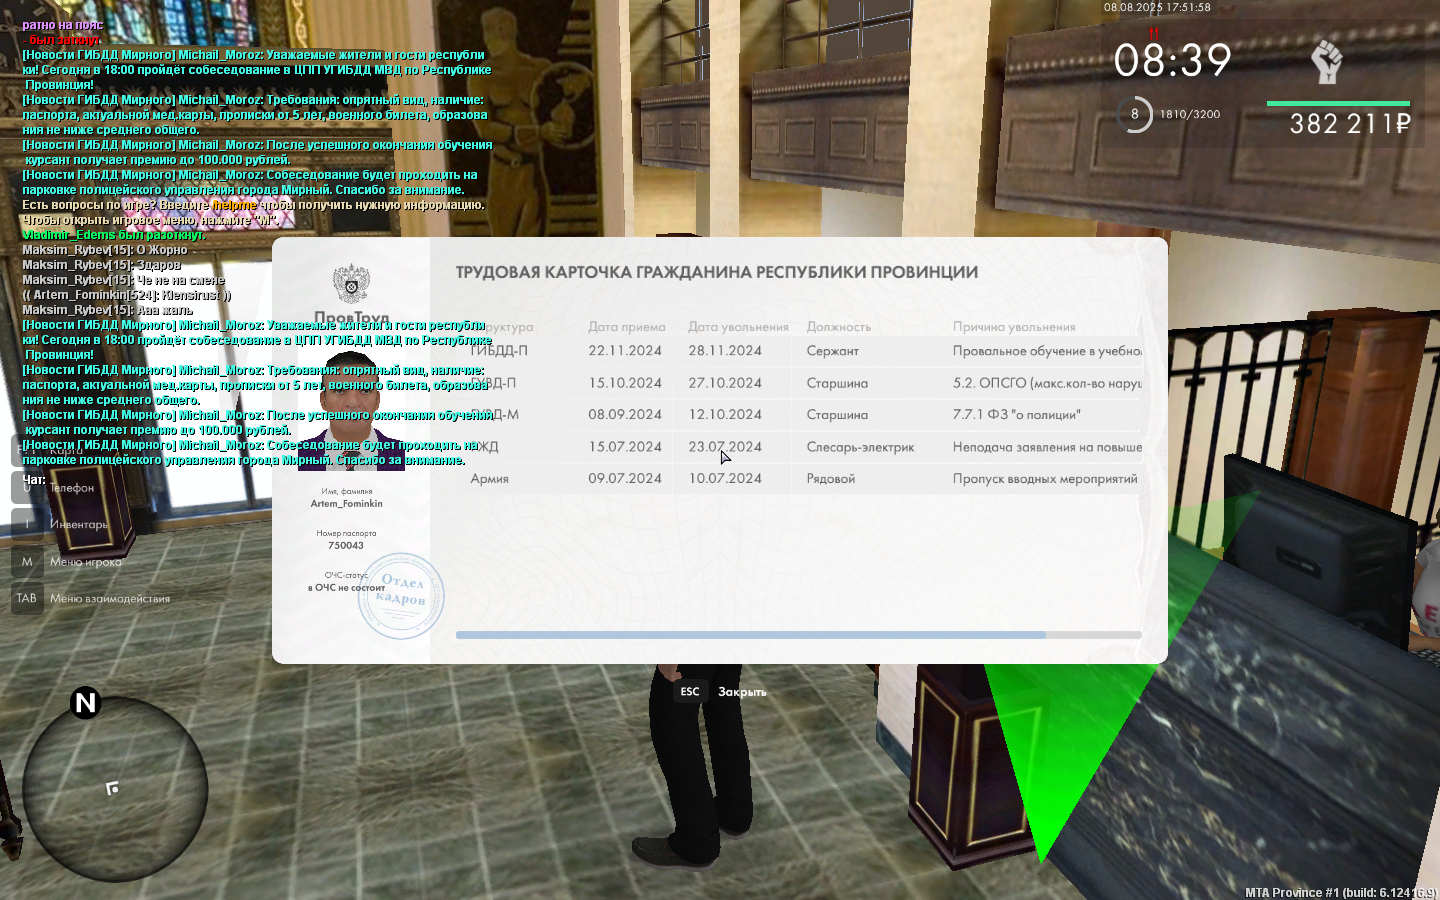Select hire date 15.07.2024
This screenshot has height=900, width=1440.
pos(625,447)
